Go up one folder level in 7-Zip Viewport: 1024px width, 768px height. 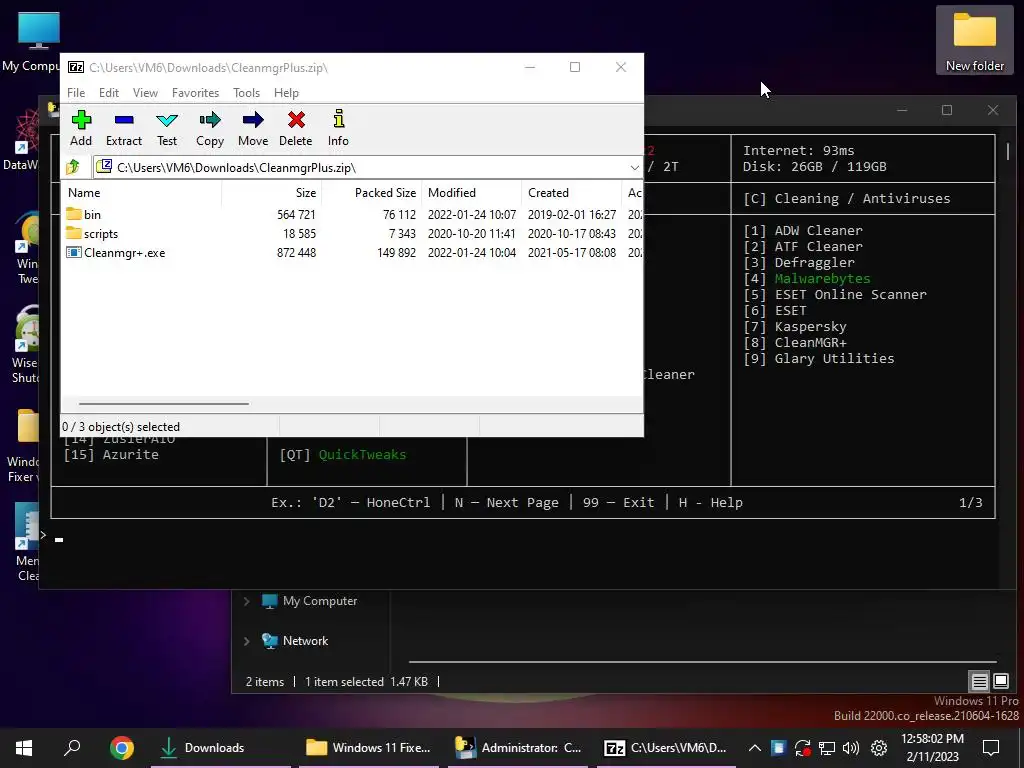point(73,167)
